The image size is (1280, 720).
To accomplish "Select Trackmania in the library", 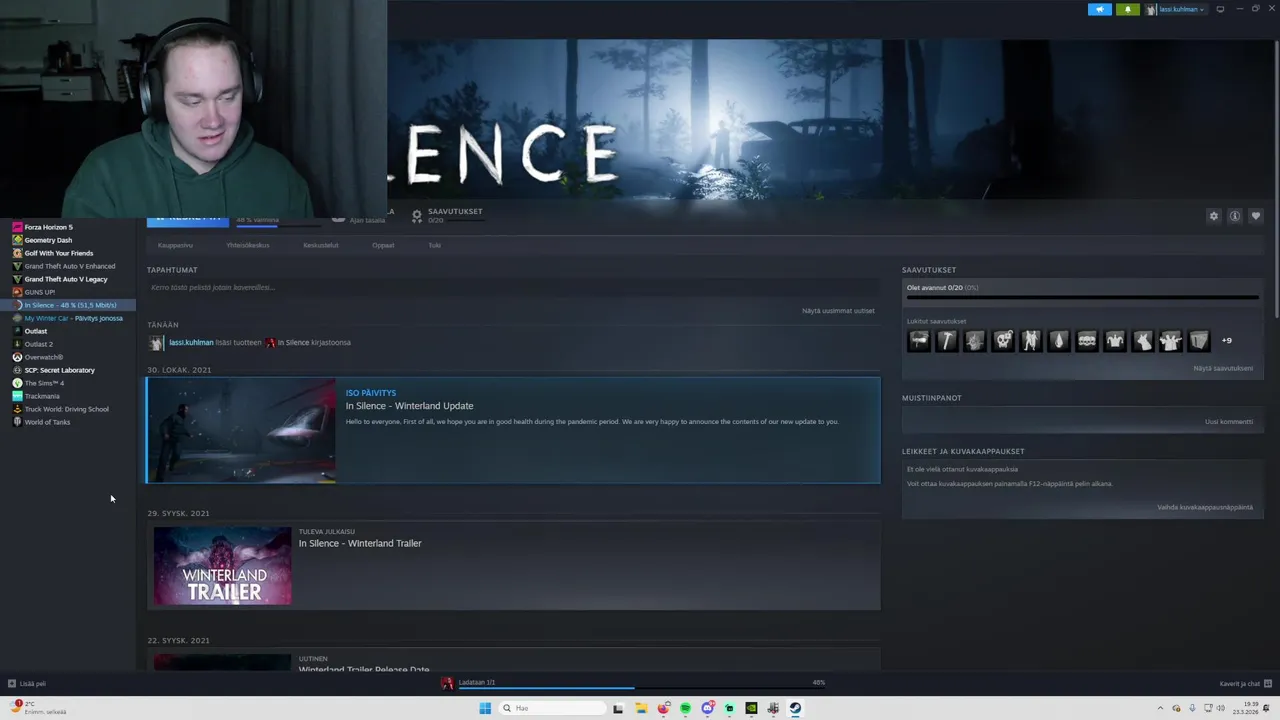I will [x=42, y=396].
